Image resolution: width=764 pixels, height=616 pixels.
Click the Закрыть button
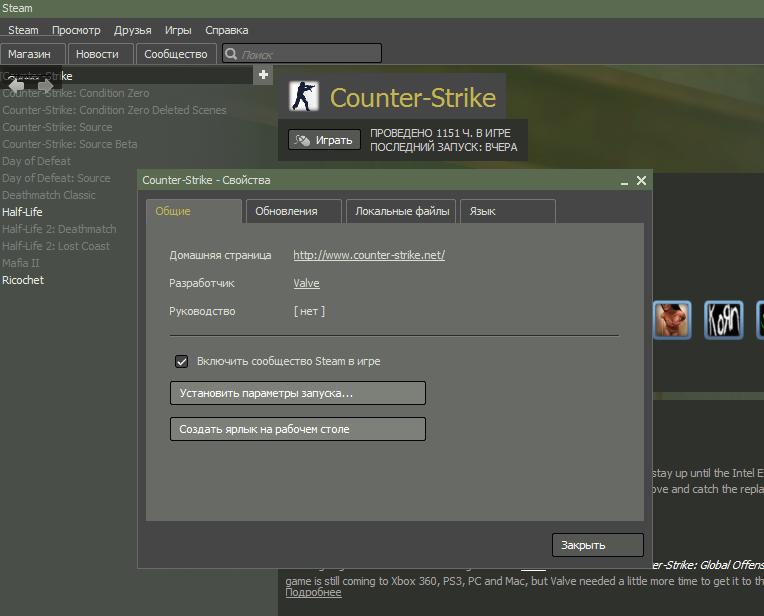click(x=598, y=545)
